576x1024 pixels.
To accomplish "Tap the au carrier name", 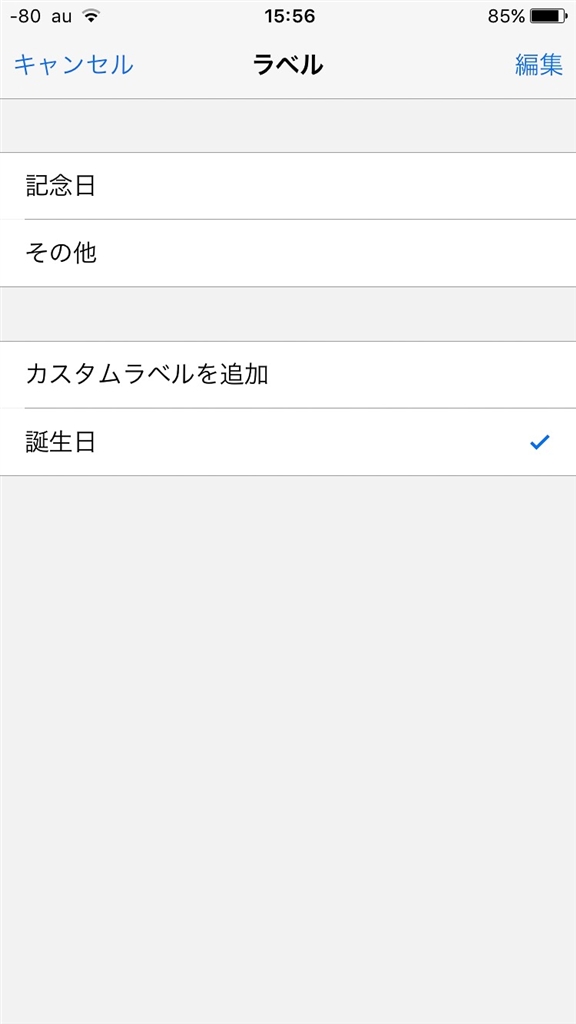I will [x=61, y=17].
